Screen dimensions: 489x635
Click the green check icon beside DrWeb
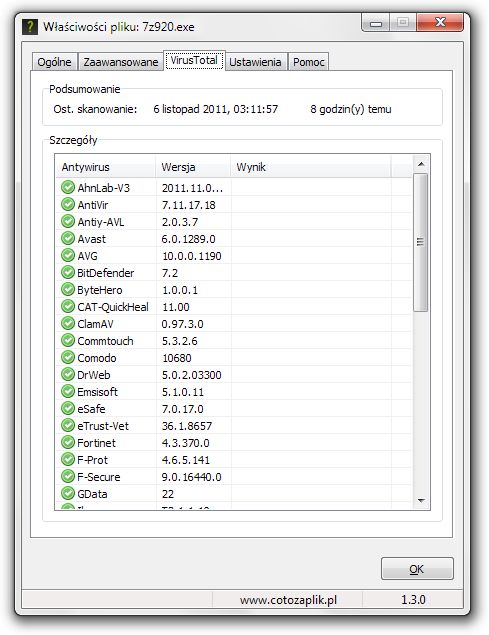pos(68,375)
